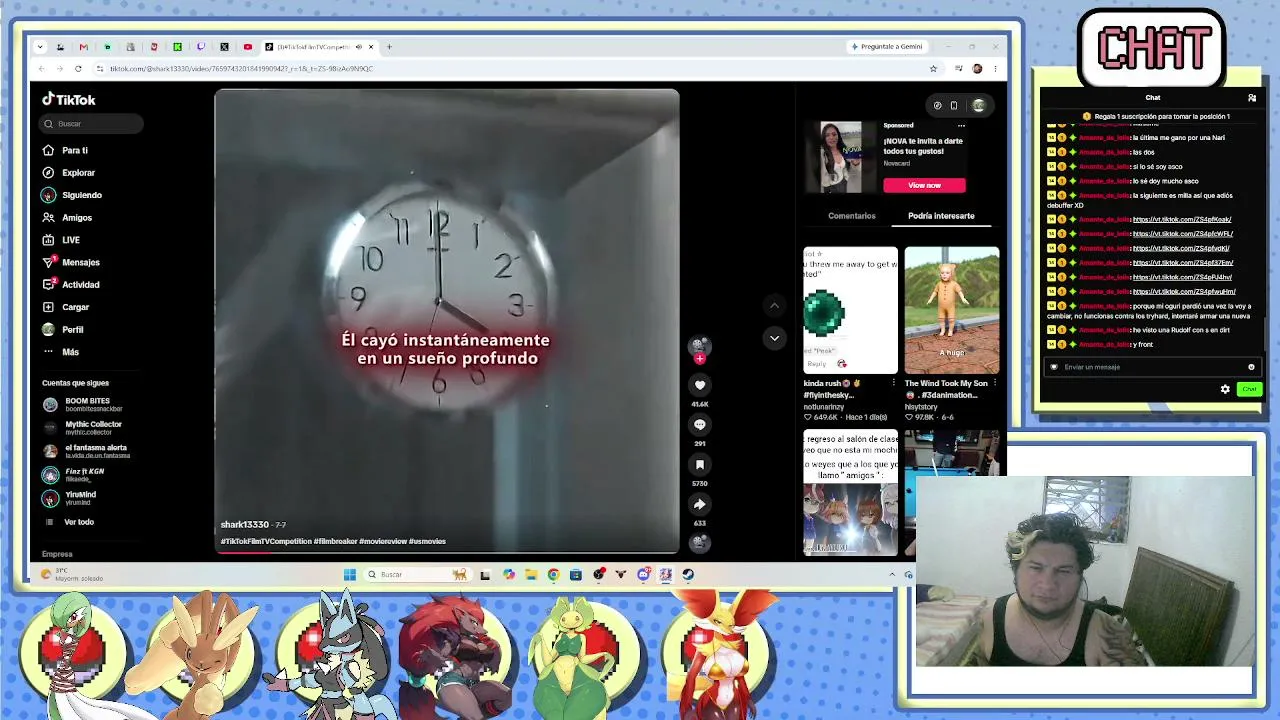Open the TikTok logo home link

pos(69,99)
